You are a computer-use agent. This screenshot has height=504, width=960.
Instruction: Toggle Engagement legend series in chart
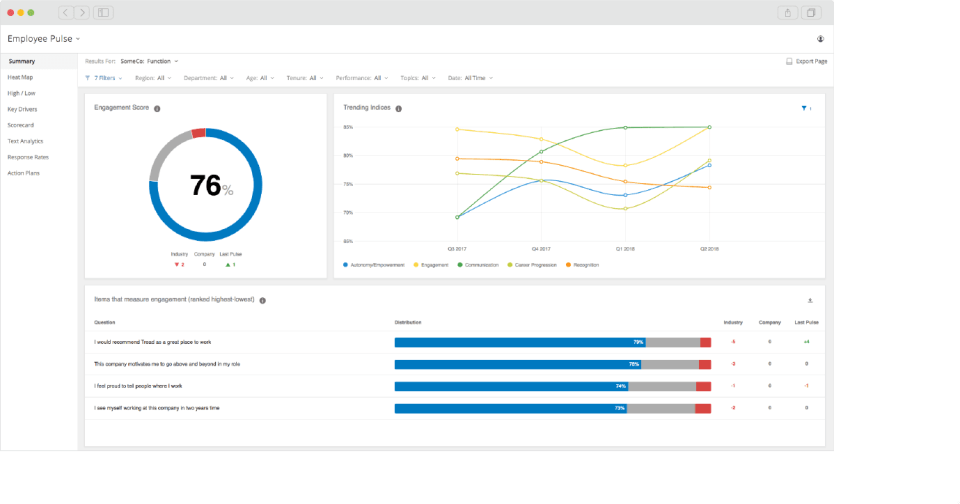(x=431, y=265)
